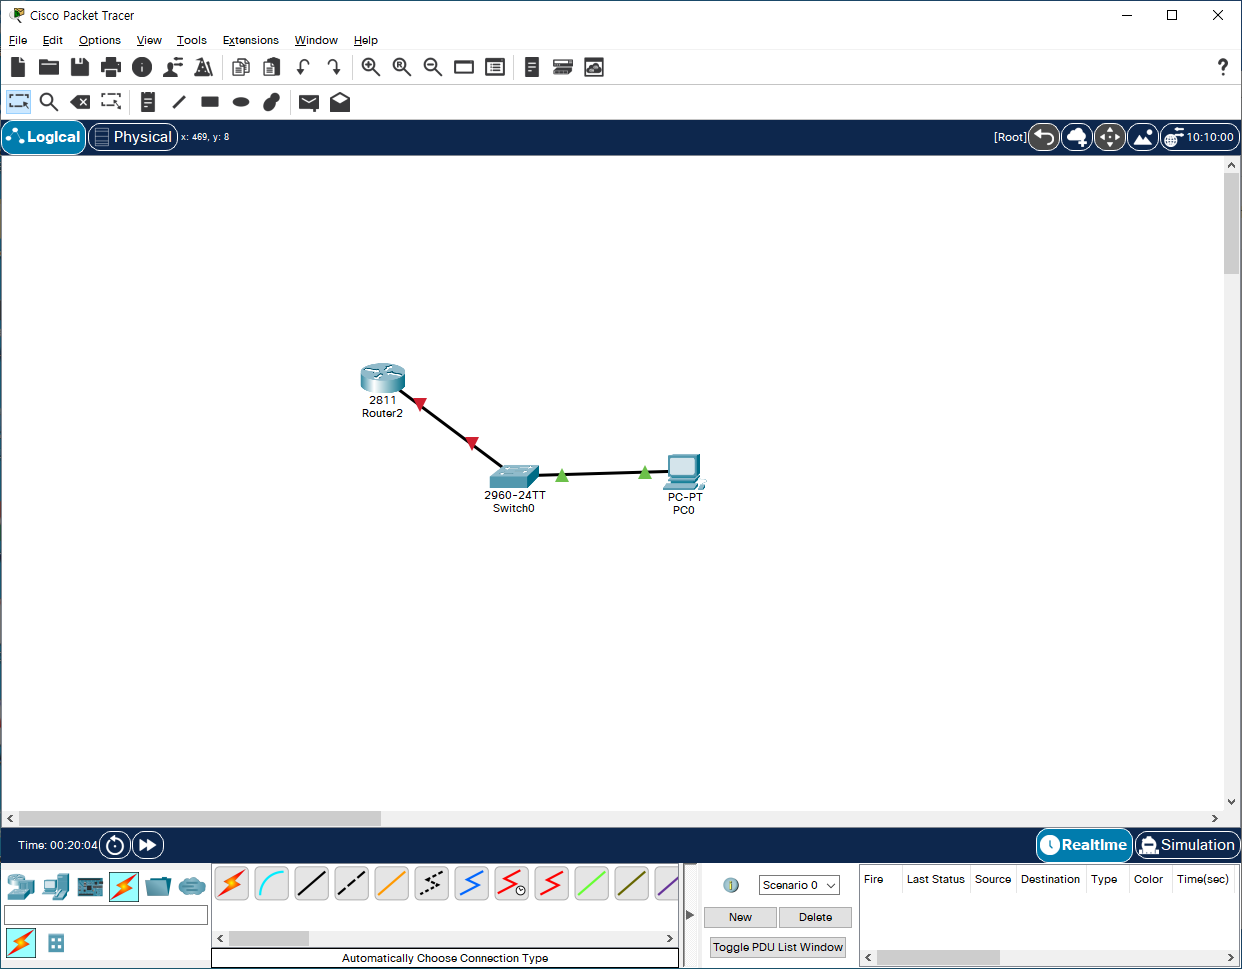Pick the automatic connection lightning cable

tap(232, 884)
